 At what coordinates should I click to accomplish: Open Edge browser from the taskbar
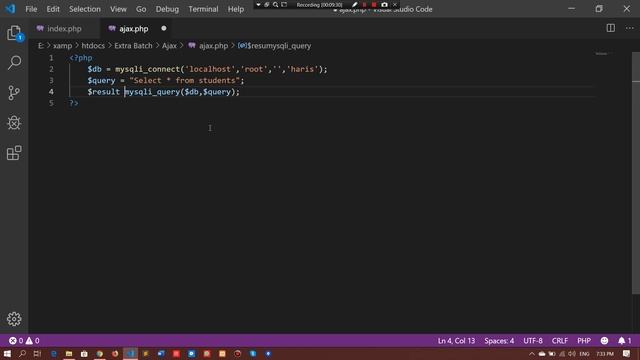(53, 353)
